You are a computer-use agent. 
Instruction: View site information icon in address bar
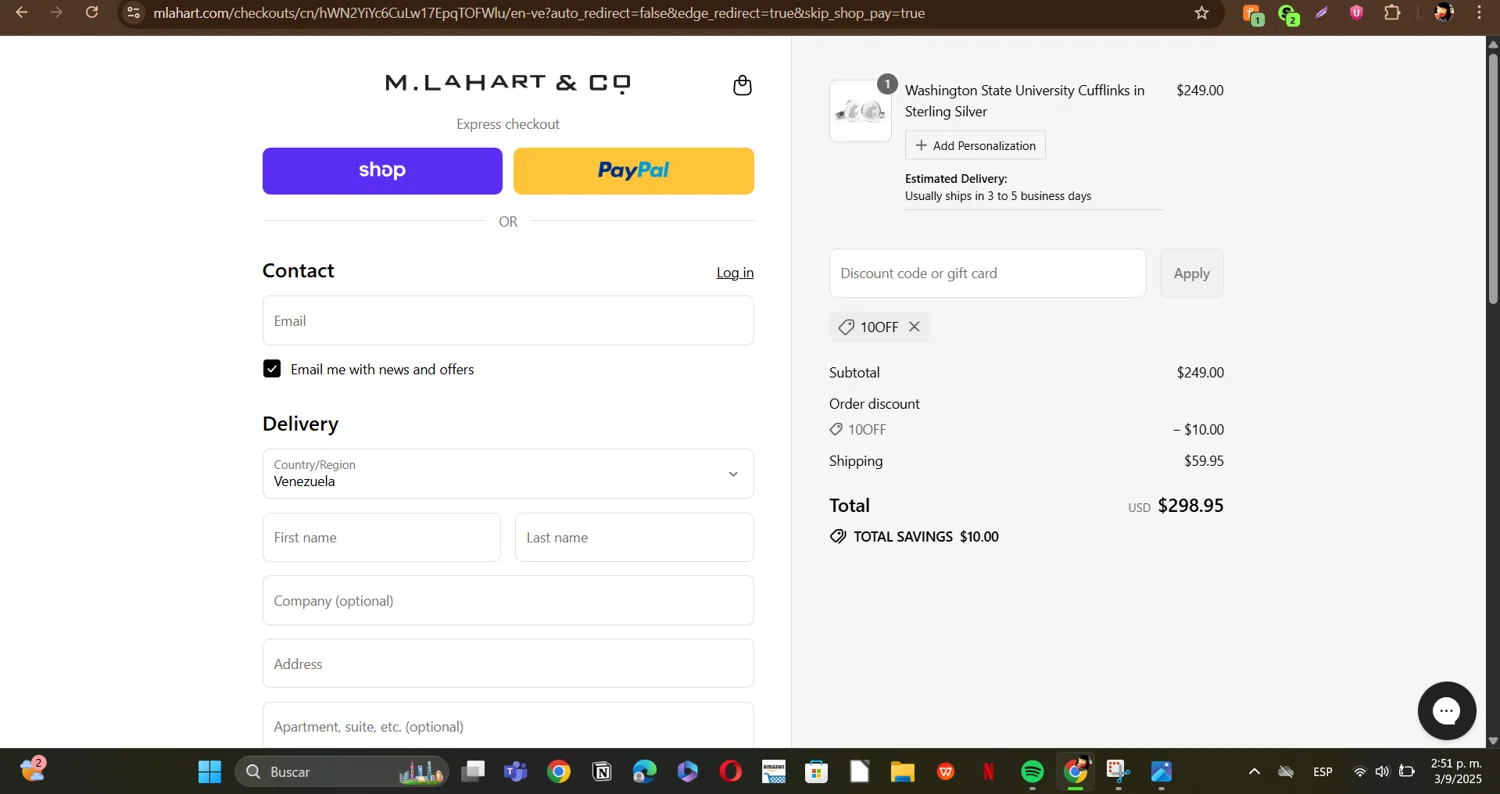click(134, 13)
